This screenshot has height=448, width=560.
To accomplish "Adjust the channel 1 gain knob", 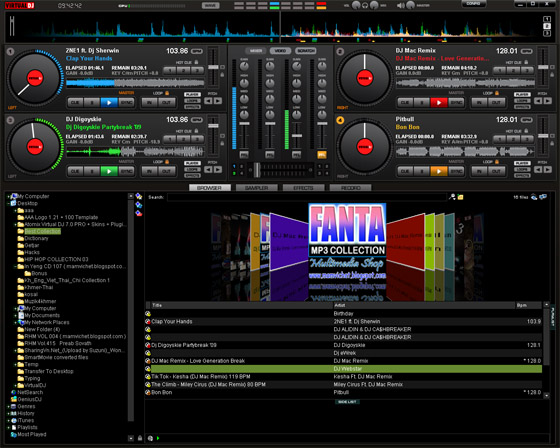I will tap(244, 66).
